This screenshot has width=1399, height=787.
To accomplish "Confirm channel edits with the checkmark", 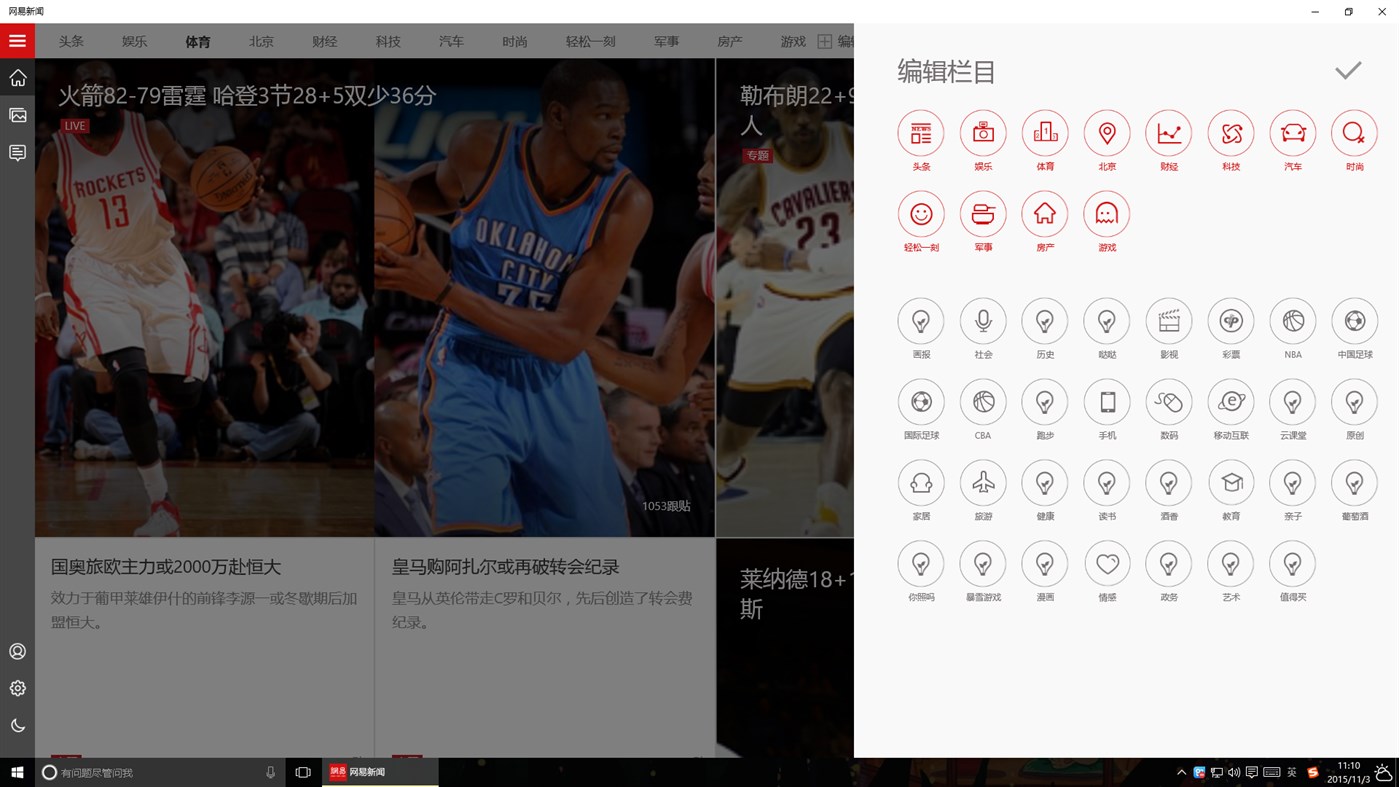I will point(1347,69).
